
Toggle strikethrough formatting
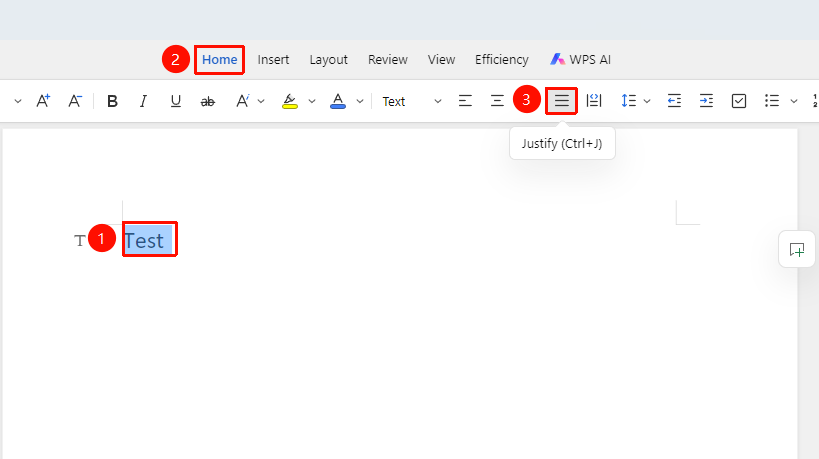coord(207,102)
